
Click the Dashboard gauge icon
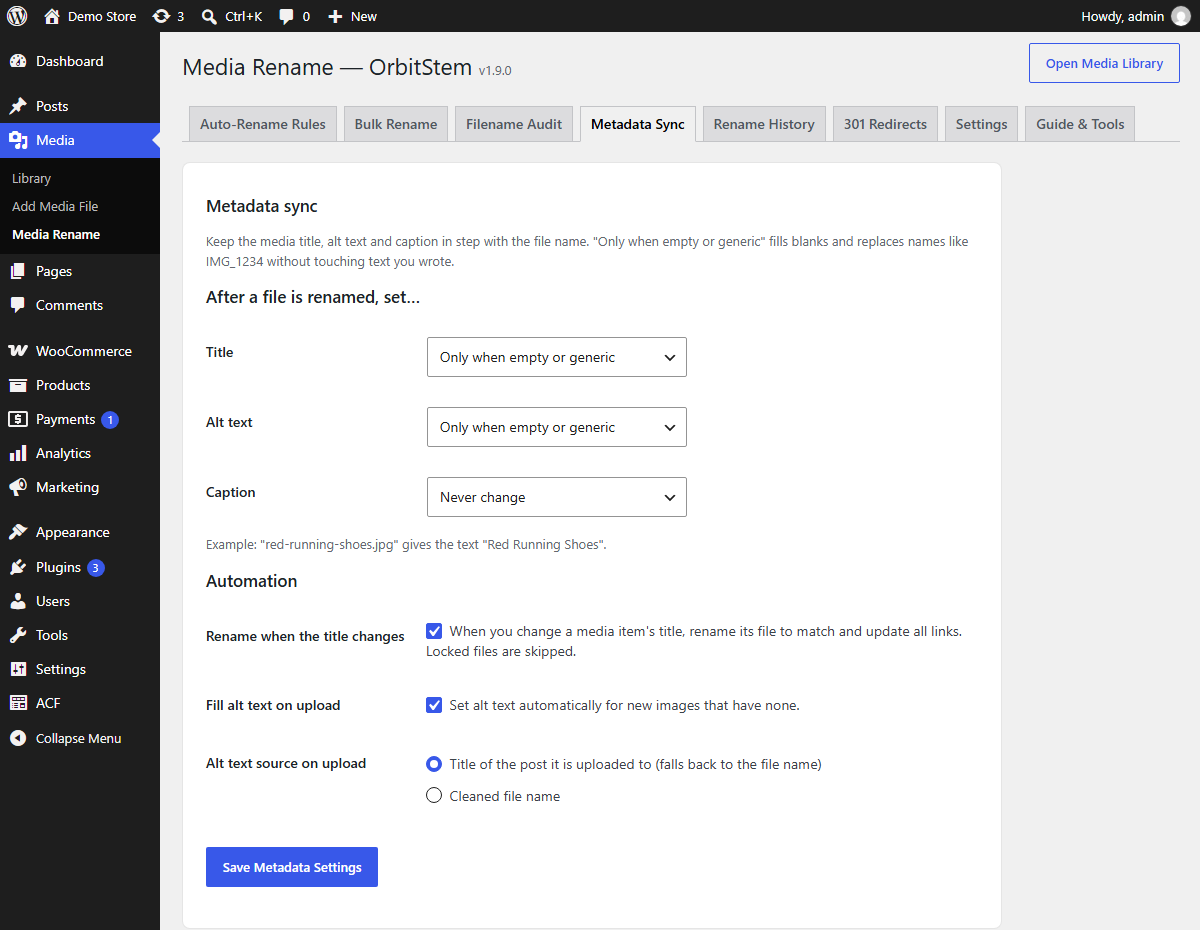tap(18, 61)
